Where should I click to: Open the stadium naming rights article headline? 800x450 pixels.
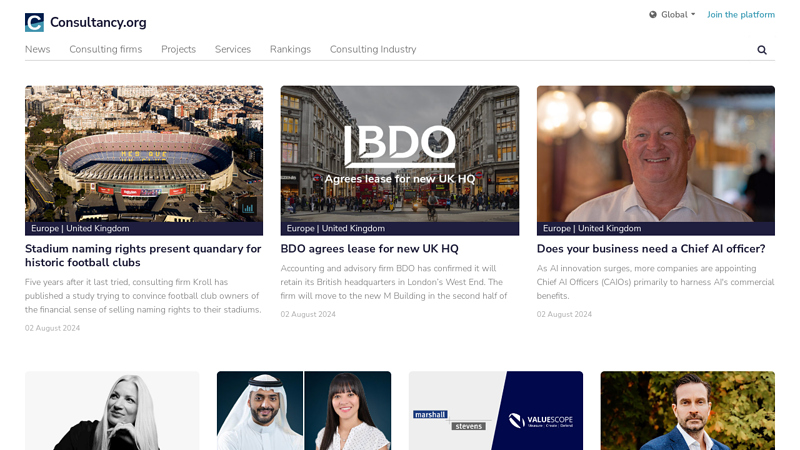click(x=143, y=256)
